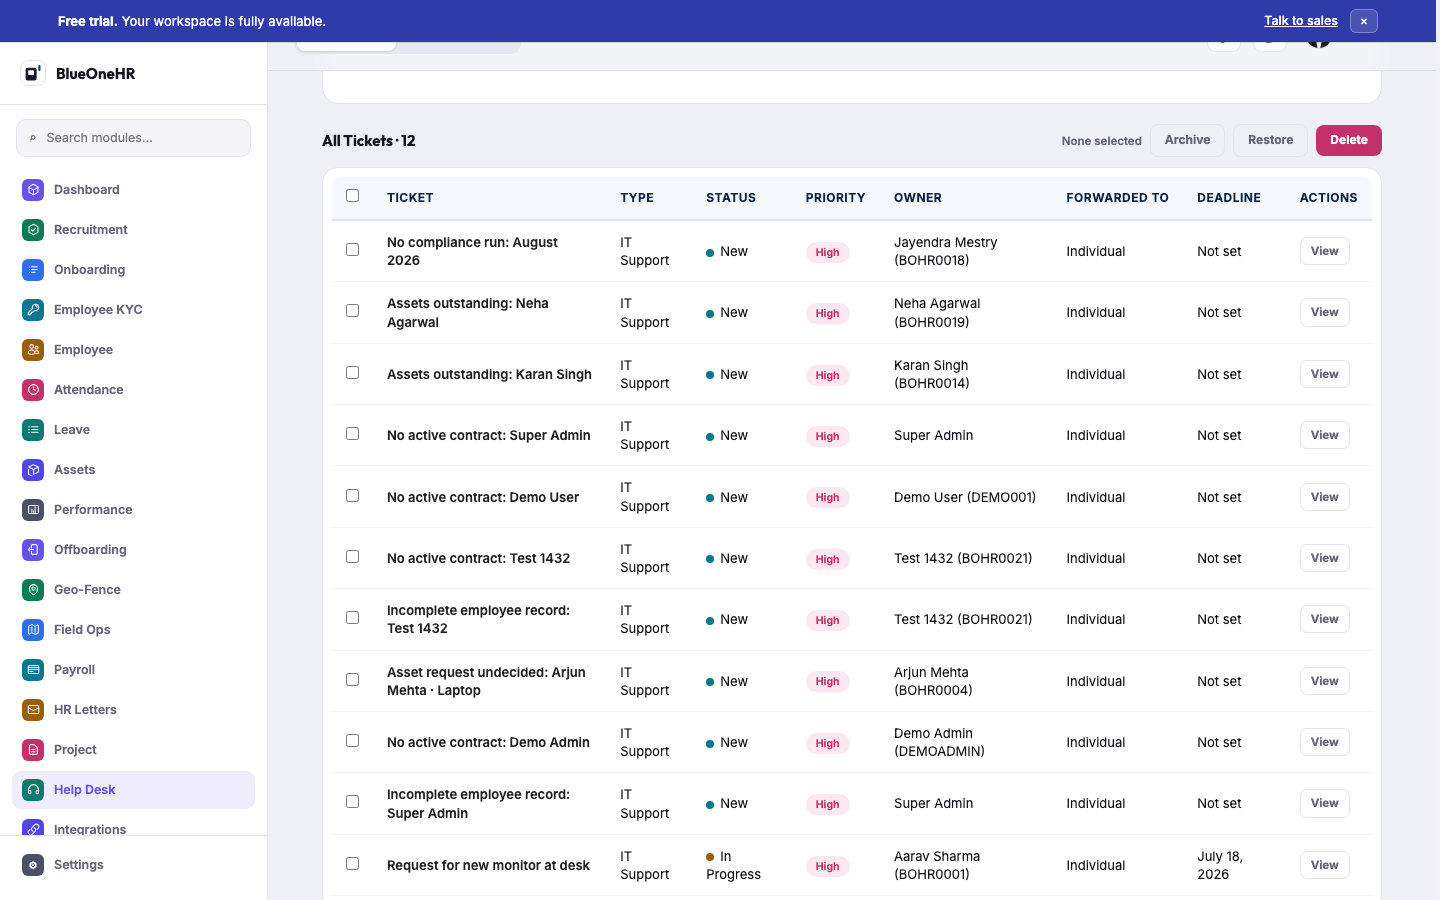Click owner Demo User (DEMO001)
Viewport: 1440px width, 900px height.
pos(965,497)
